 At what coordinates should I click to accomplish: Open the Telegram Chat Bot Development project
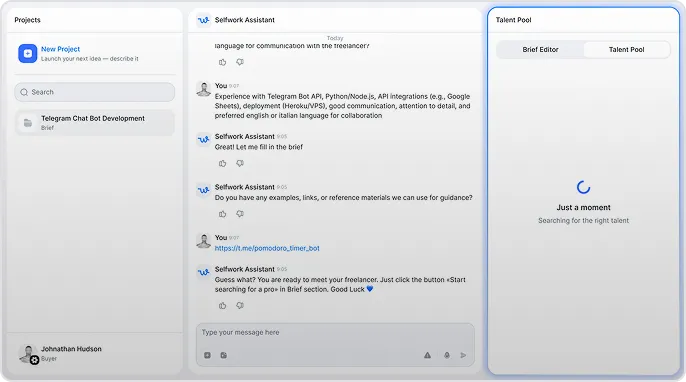(x=95, y=123)
